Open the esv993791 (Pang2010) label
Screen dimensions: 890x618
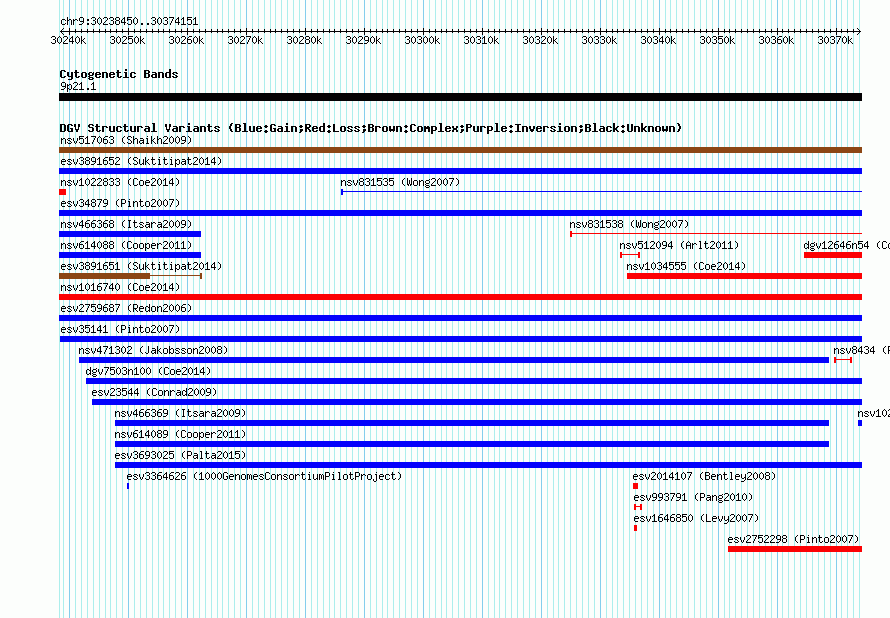693,497
